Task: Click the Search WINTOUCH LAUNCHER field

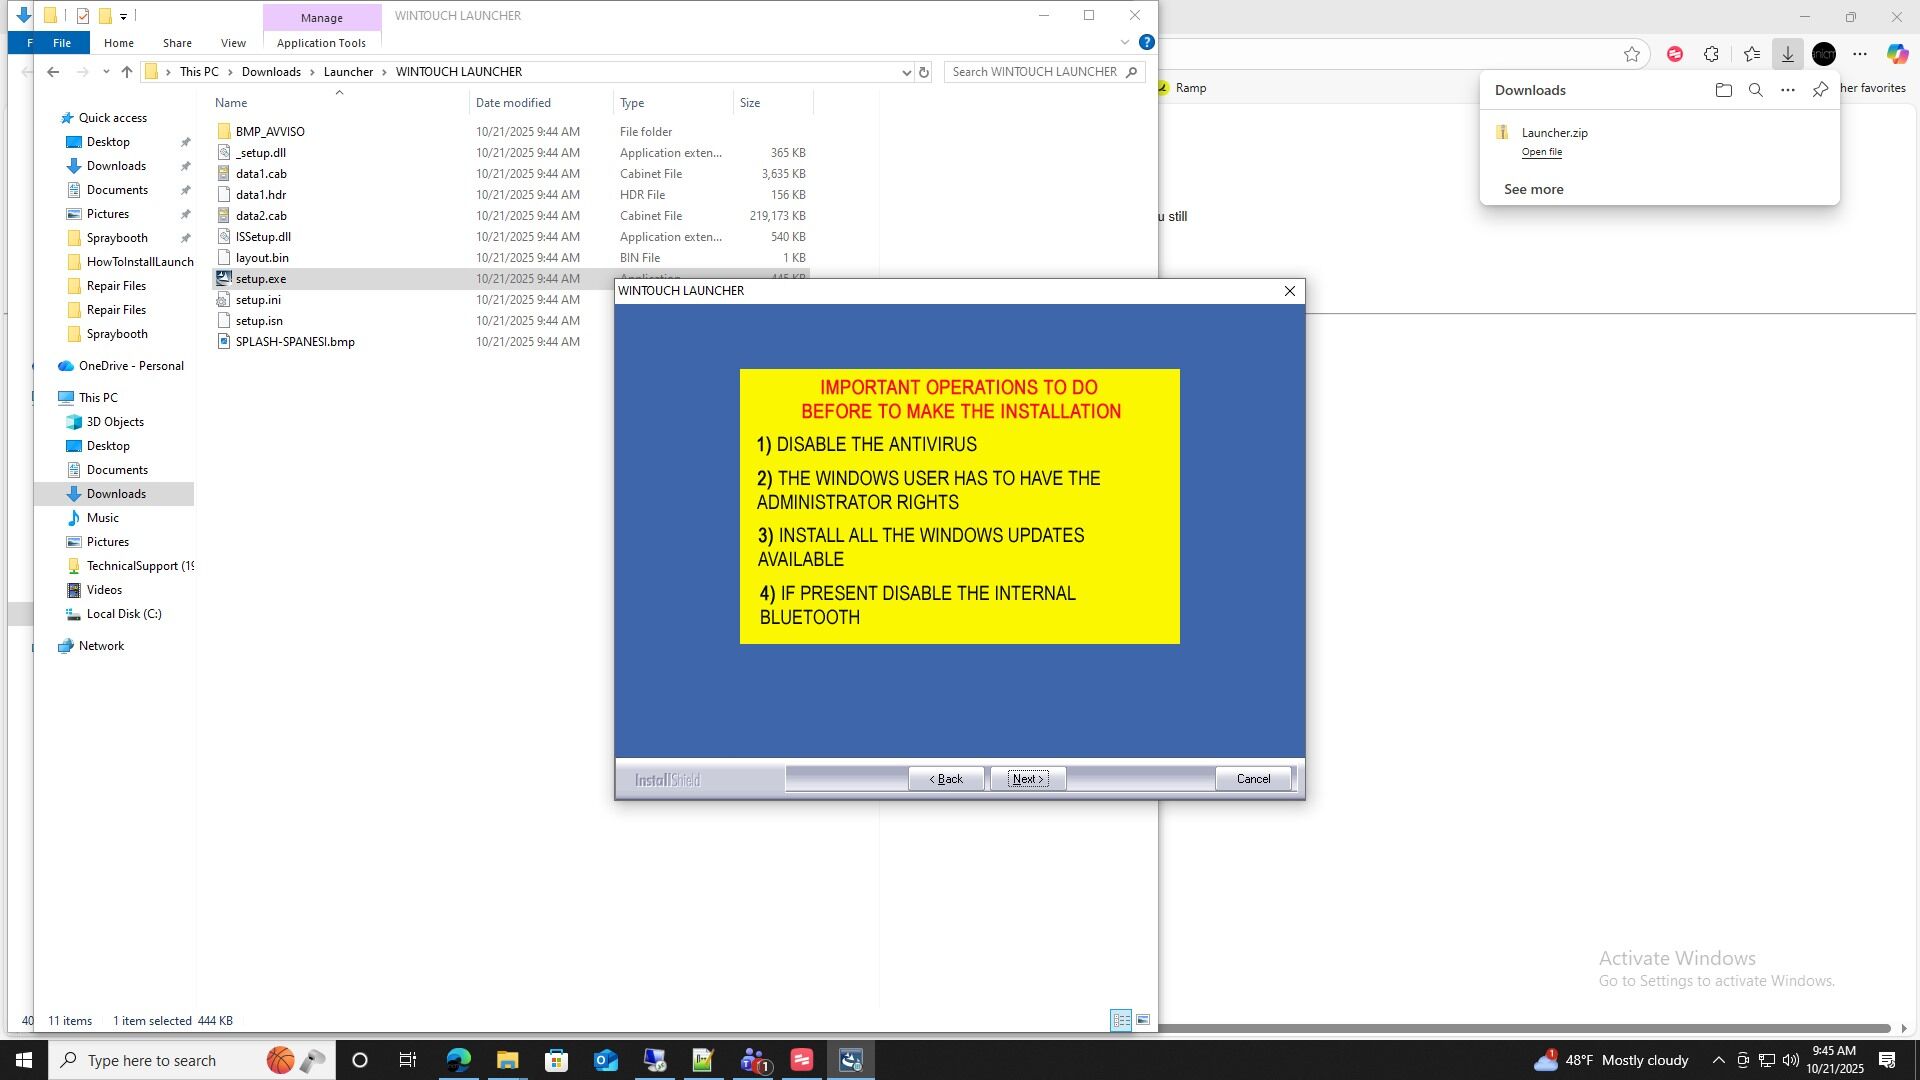Action: point(1034,72)
